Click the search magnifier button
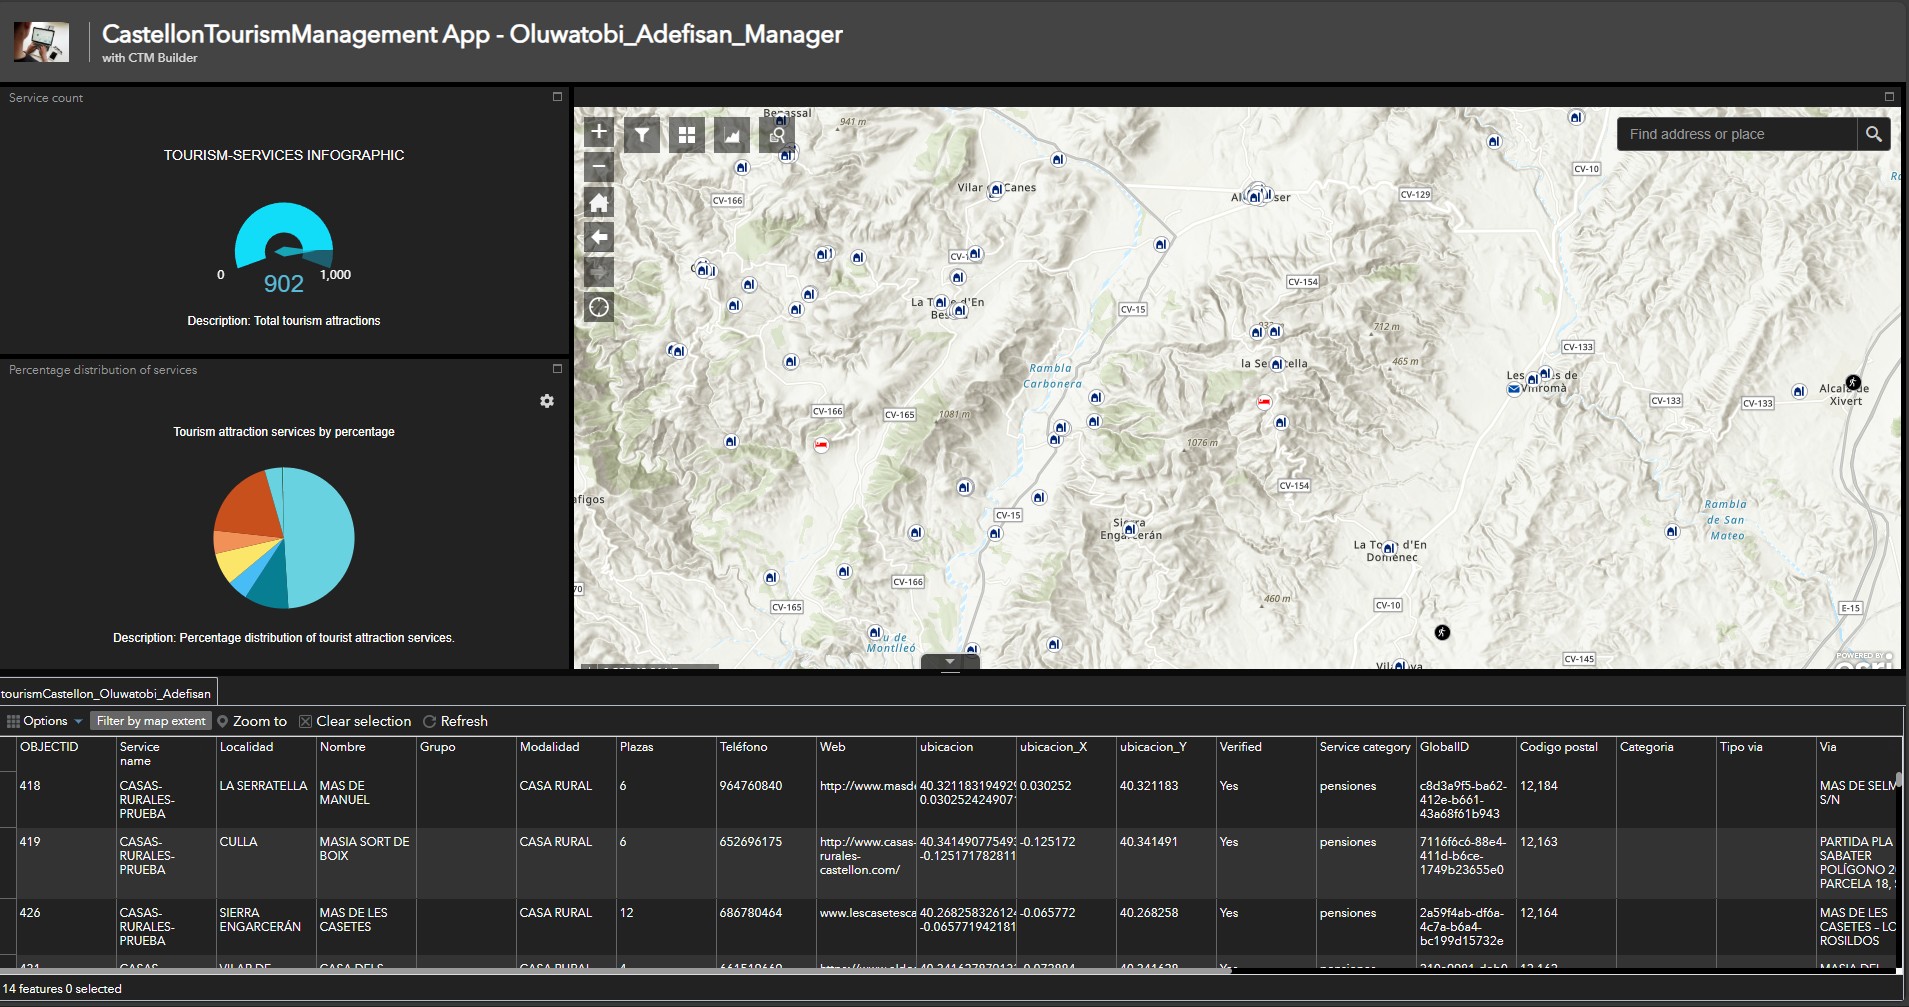This screenshot has height=1007, width=1909. pos(1873,134)
